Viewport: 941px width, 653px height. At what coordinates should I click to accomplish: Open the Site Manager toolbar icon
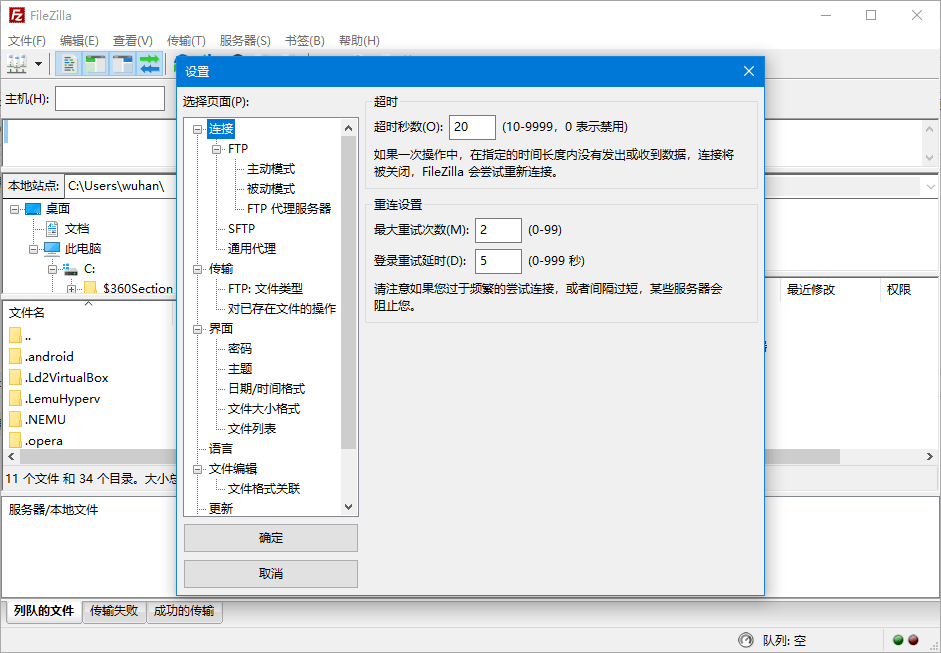click(x=17, y=63)
